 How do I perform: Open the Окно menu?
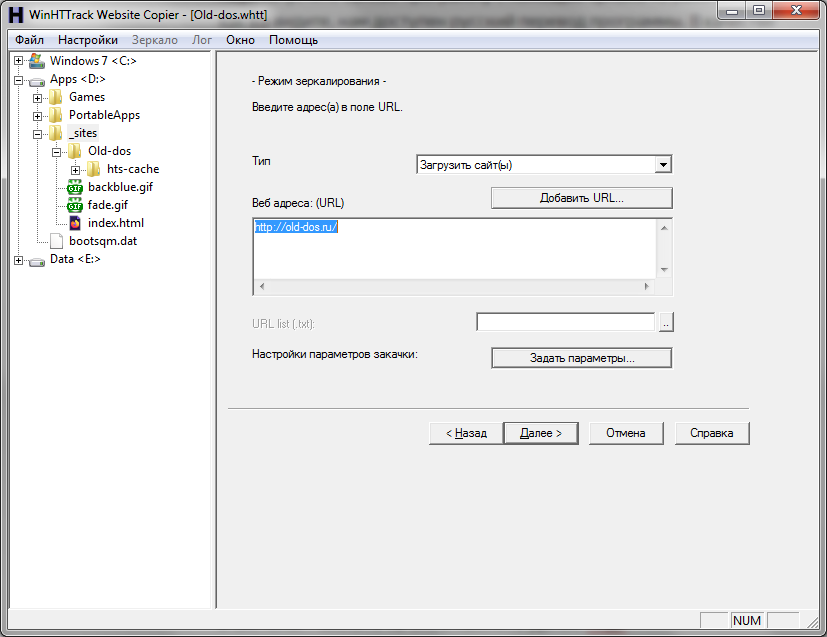pos(241,40)
